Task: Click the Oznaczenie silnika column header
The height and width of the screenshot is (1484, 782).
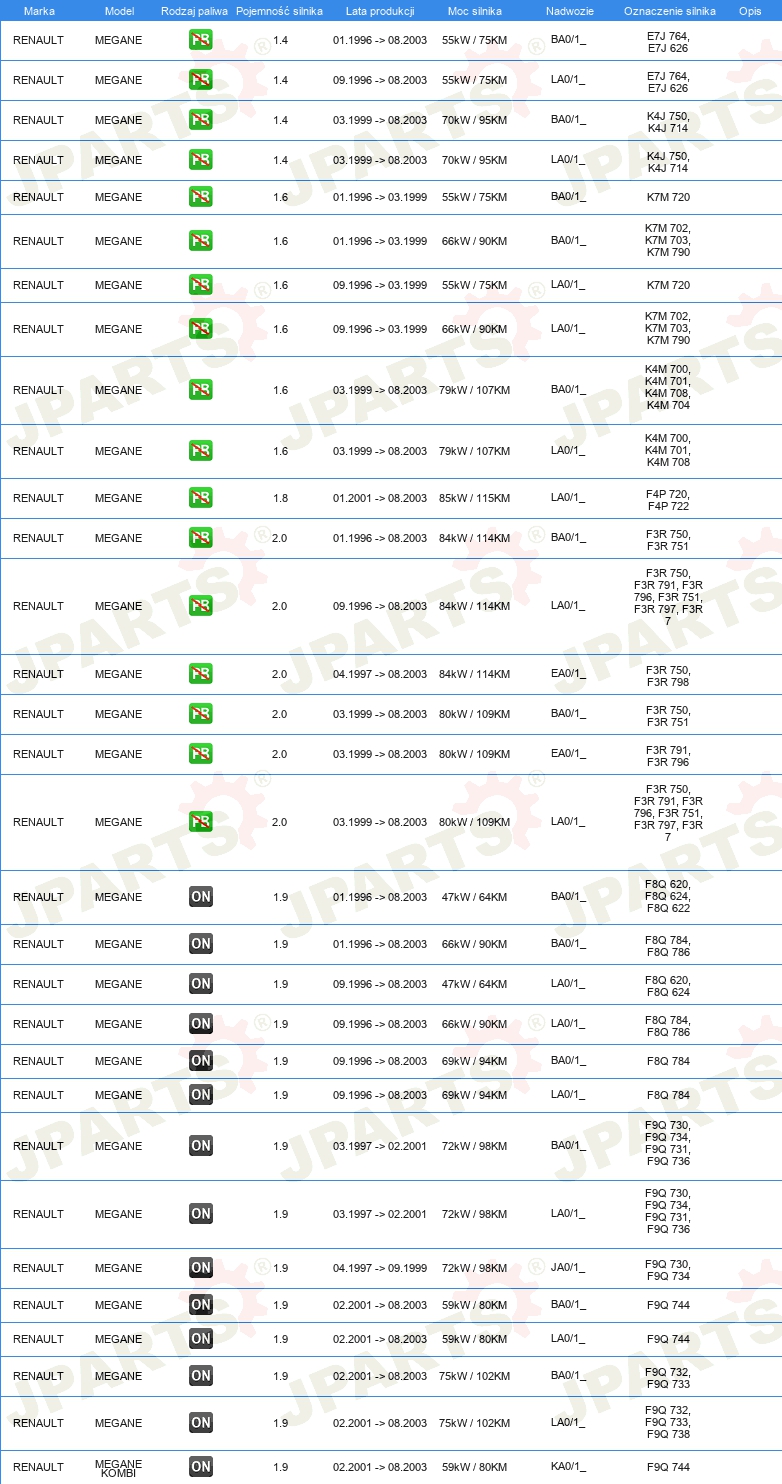Action: point(669,11)
